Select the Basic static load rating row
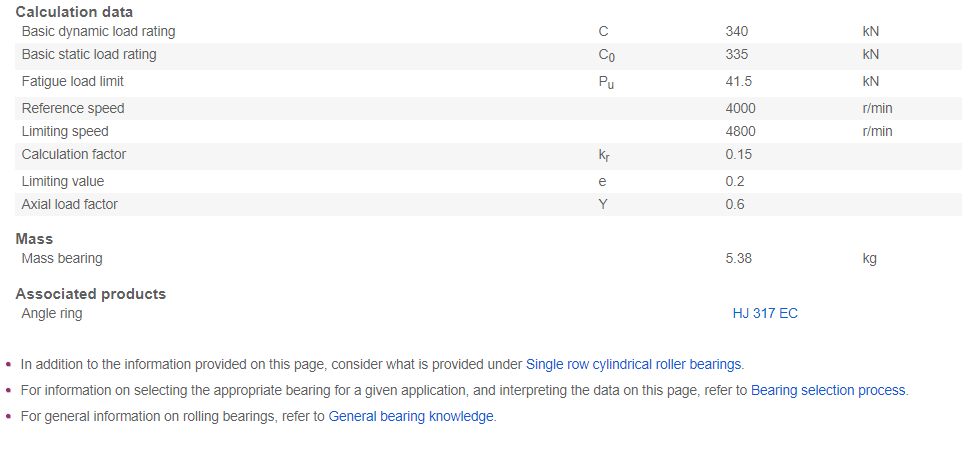The width and height of the screenshot is (966, 462). (488, 55)
